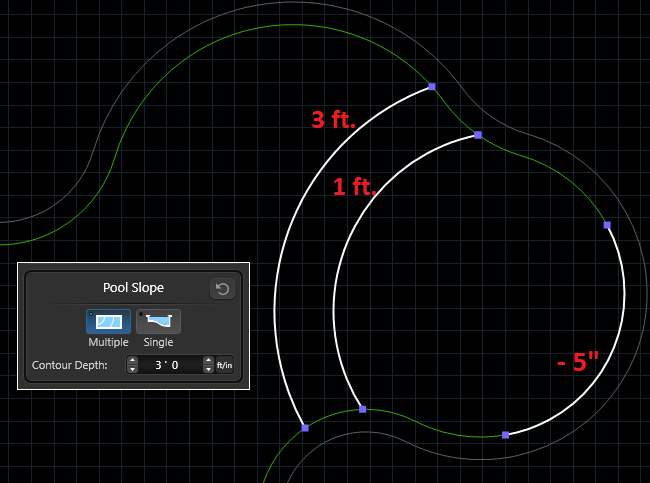This screenshot has height=483, width=650.
Task: Select the upper-right control point of -5" contour
Action: 607,225
